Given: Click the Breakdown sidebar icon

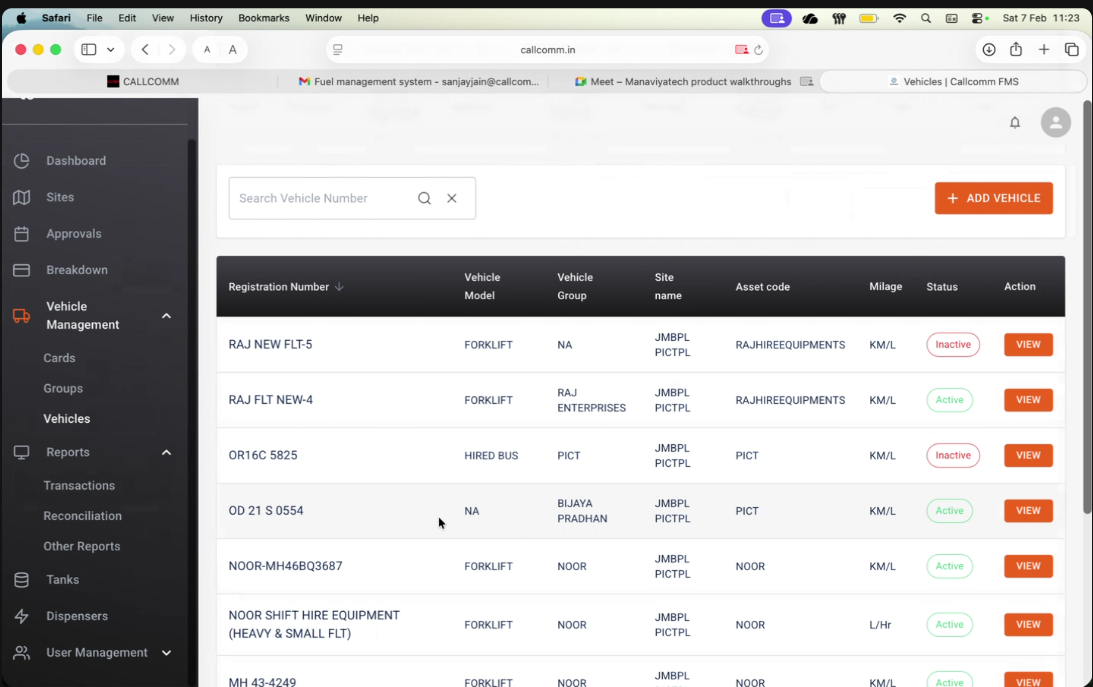Looking at the screenshot, I should pyautogui.click(x=22, y=269).
